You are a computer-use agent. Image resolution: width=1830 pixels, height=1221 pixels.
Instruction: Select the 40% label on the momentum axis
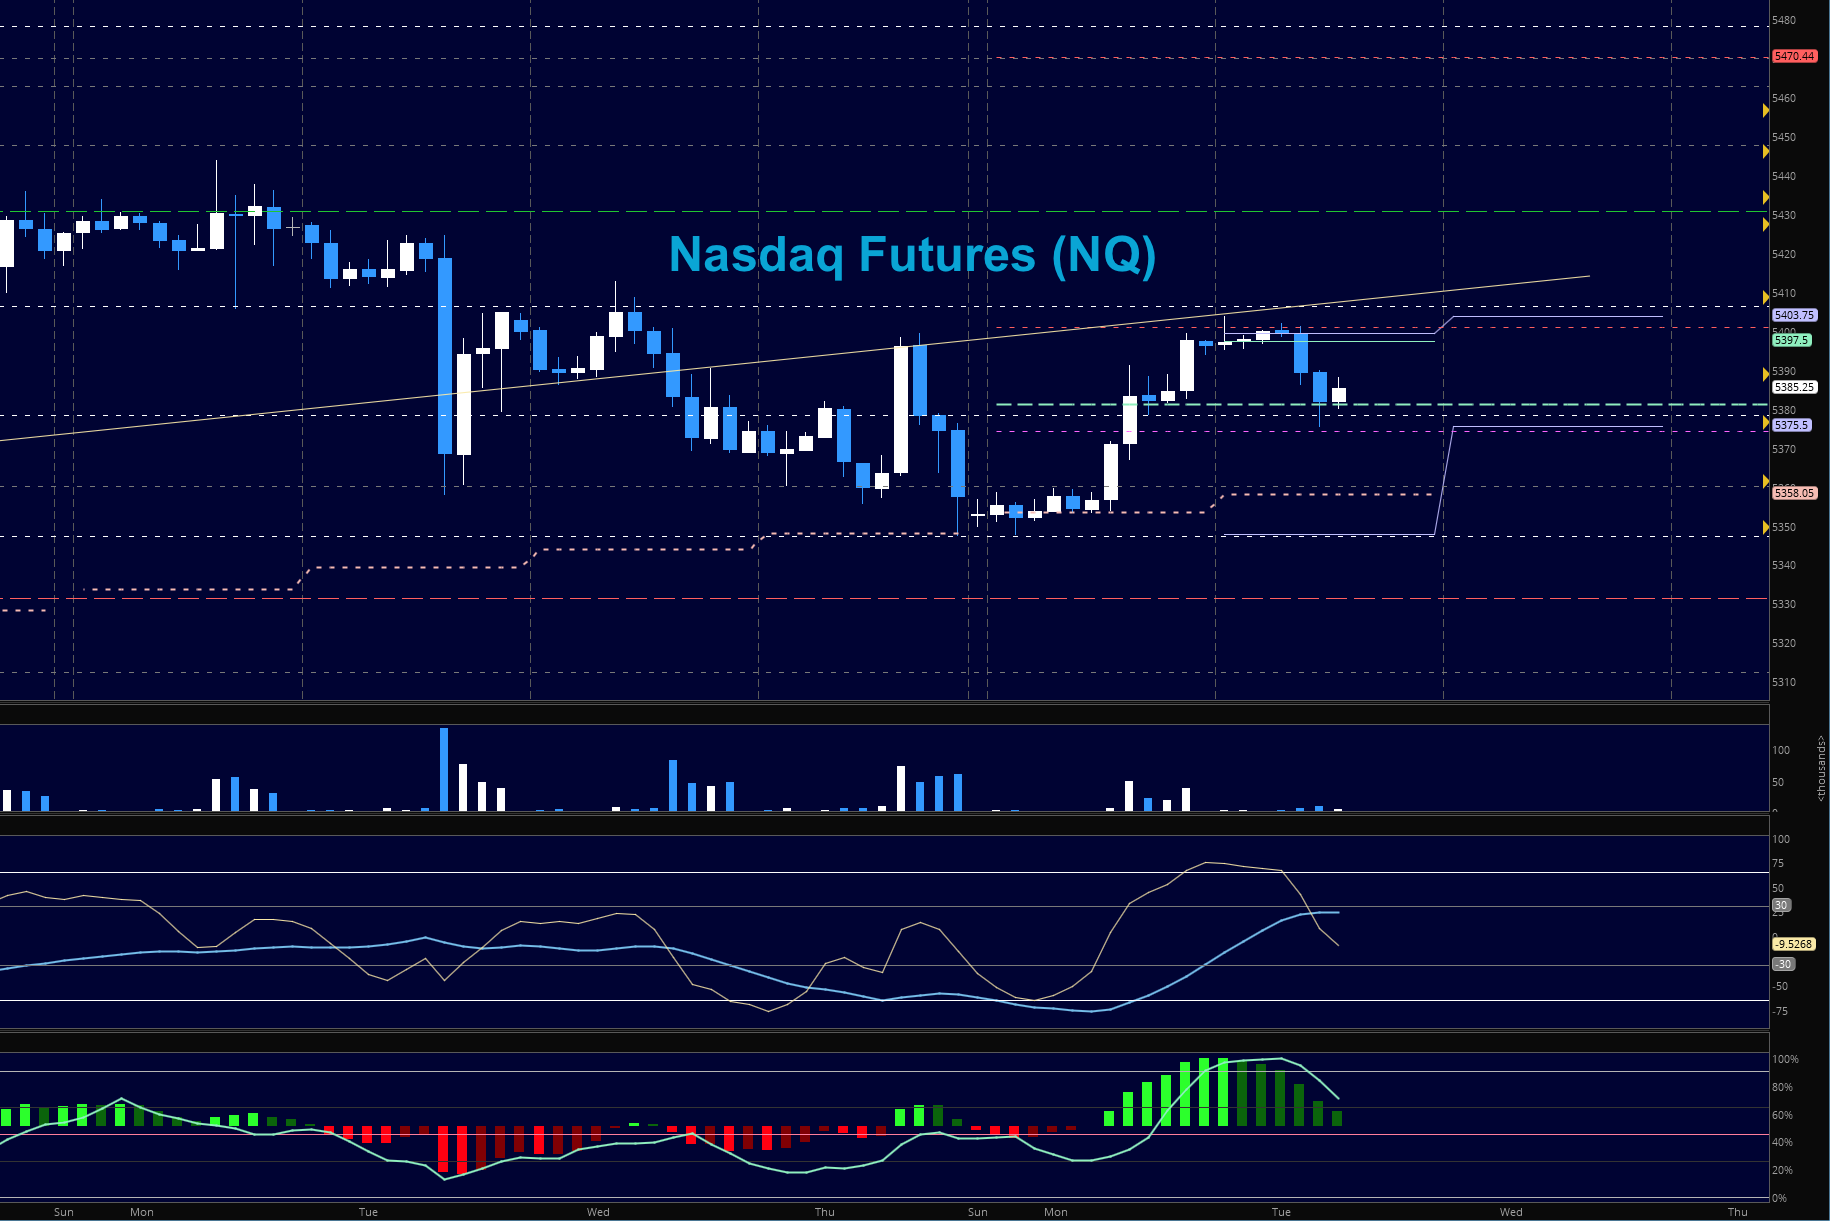tap(1783, 1142)
